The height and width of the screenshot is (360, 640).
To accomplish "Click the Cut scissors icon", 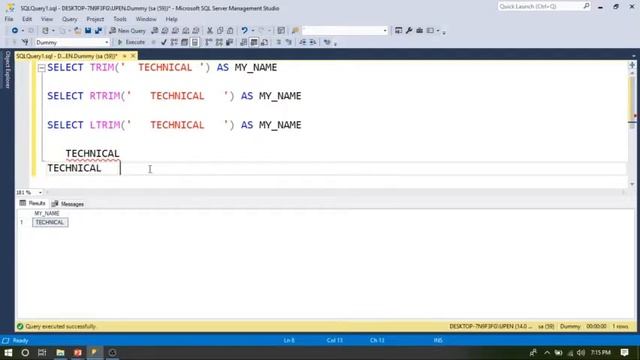I will (210, 31).
